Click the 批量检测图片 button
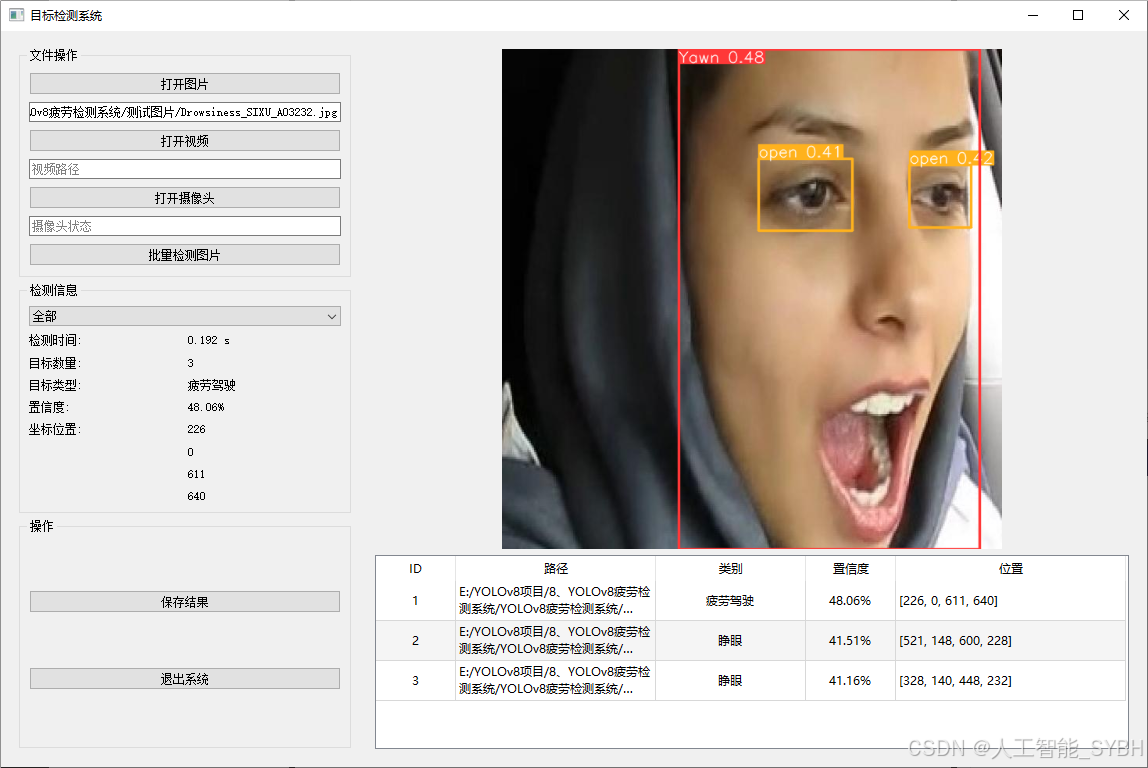This screenshot has height=768, width=1148. (x=184, y=255)
